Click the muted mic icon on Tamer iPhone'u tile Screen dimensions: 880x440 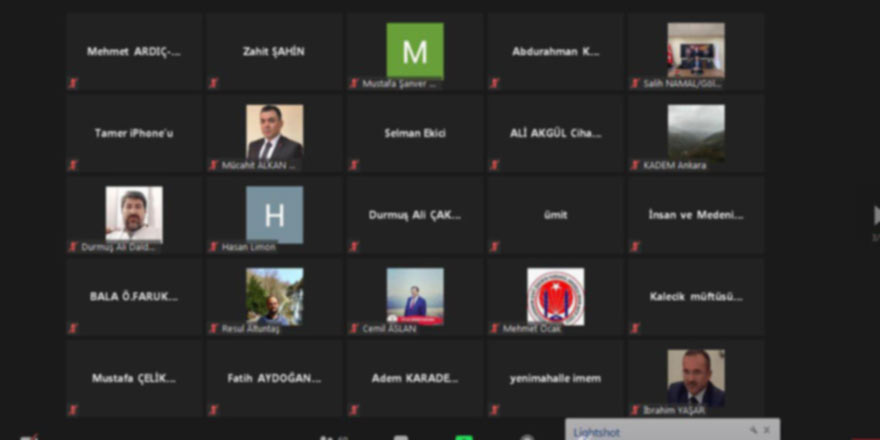pos(73,165)
